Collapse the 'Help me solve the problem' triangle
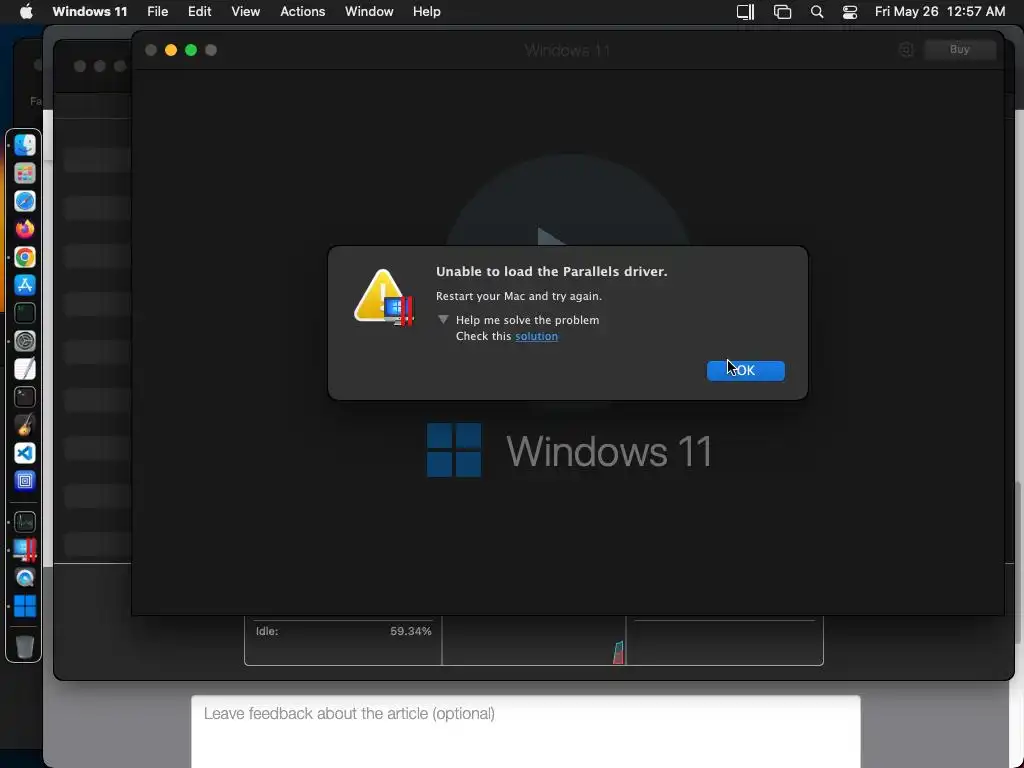The width and height of the screenshot is (1024, 768). (x=443, y=320)
